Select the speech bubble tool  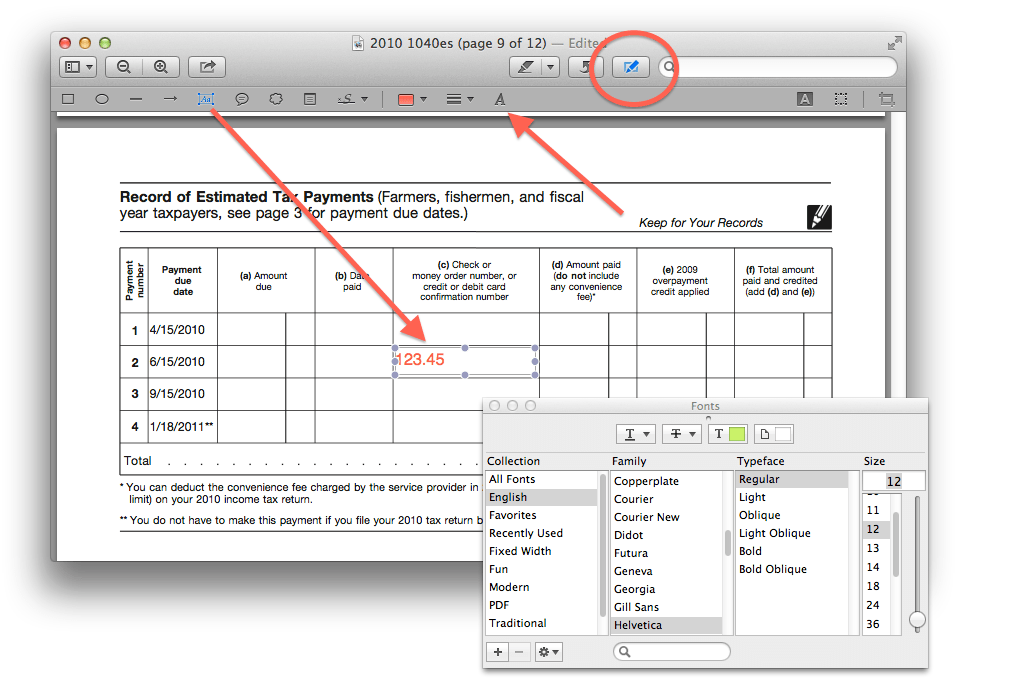point(242,99)
